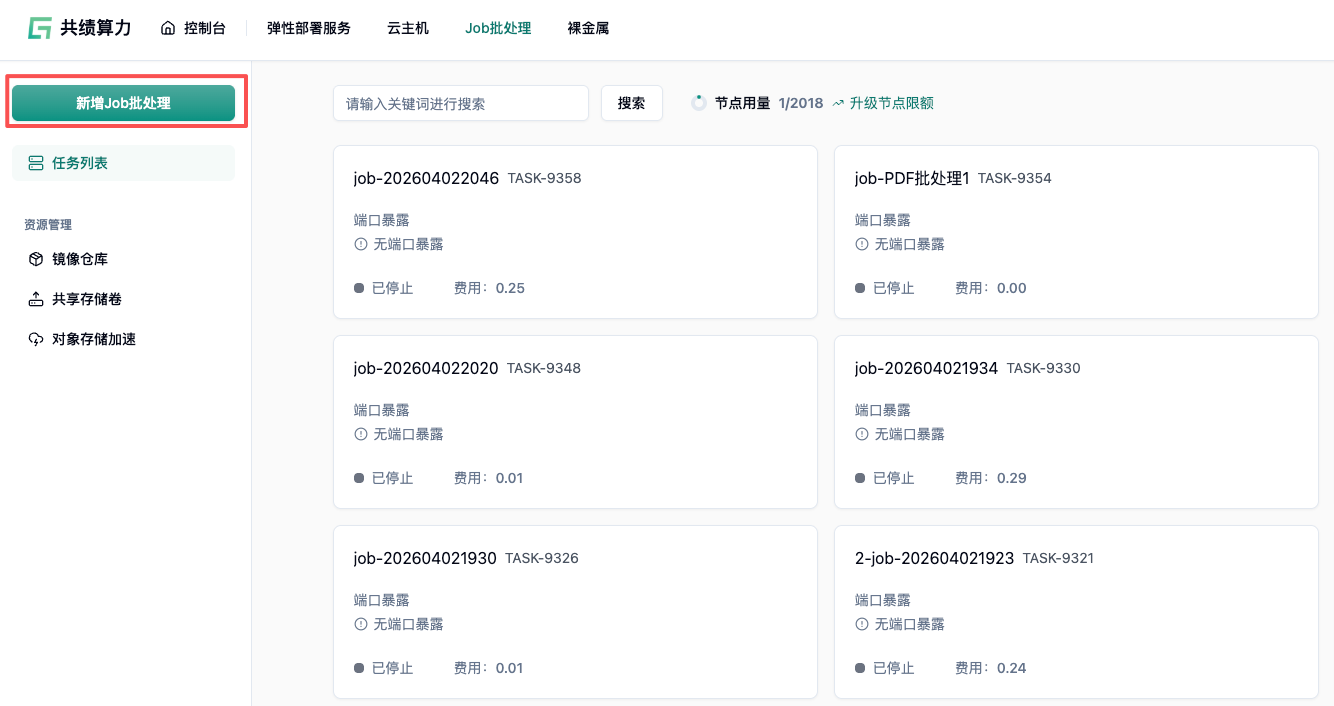The image size is (1334, 706).
Task: Open the 裸金属 tab
Action: coord(588,28)
